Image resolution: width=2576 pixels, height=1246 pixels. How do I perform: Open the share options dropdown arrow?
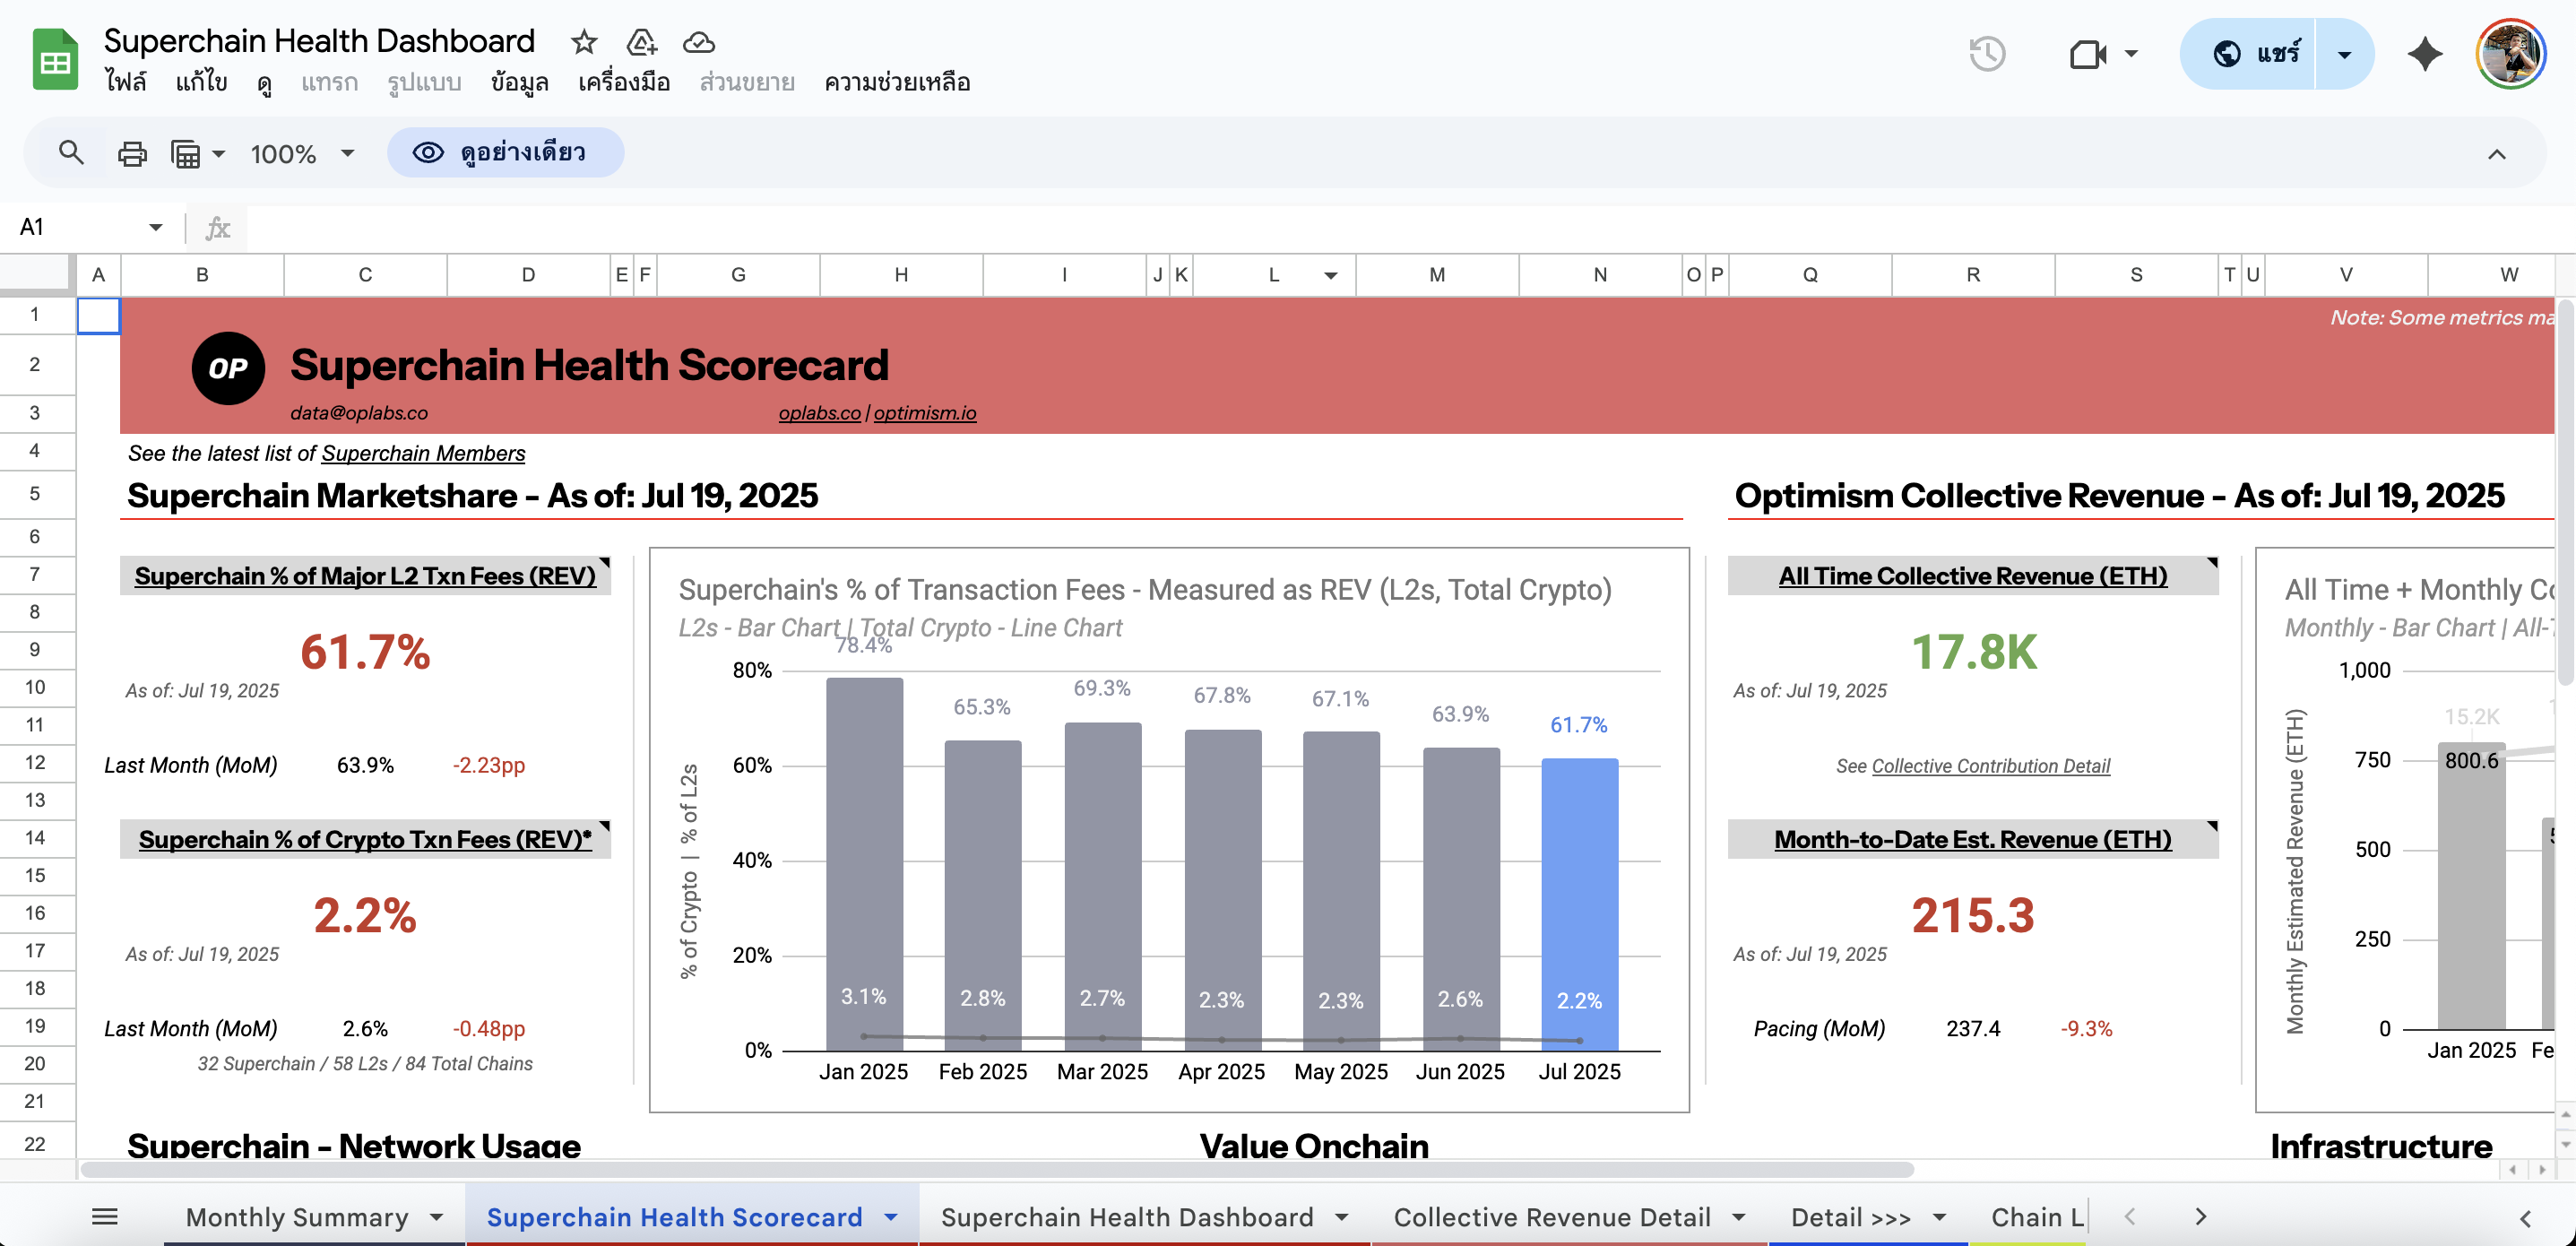(2344, 54)
